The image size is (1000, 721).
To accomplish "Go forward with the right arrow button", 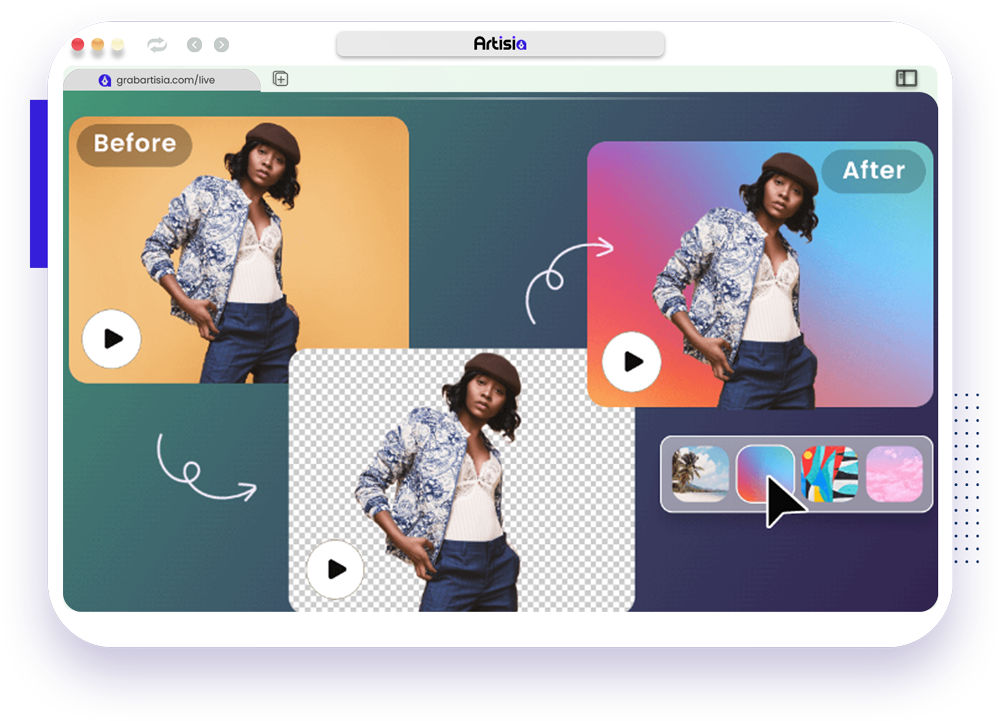I will point(221,45).
